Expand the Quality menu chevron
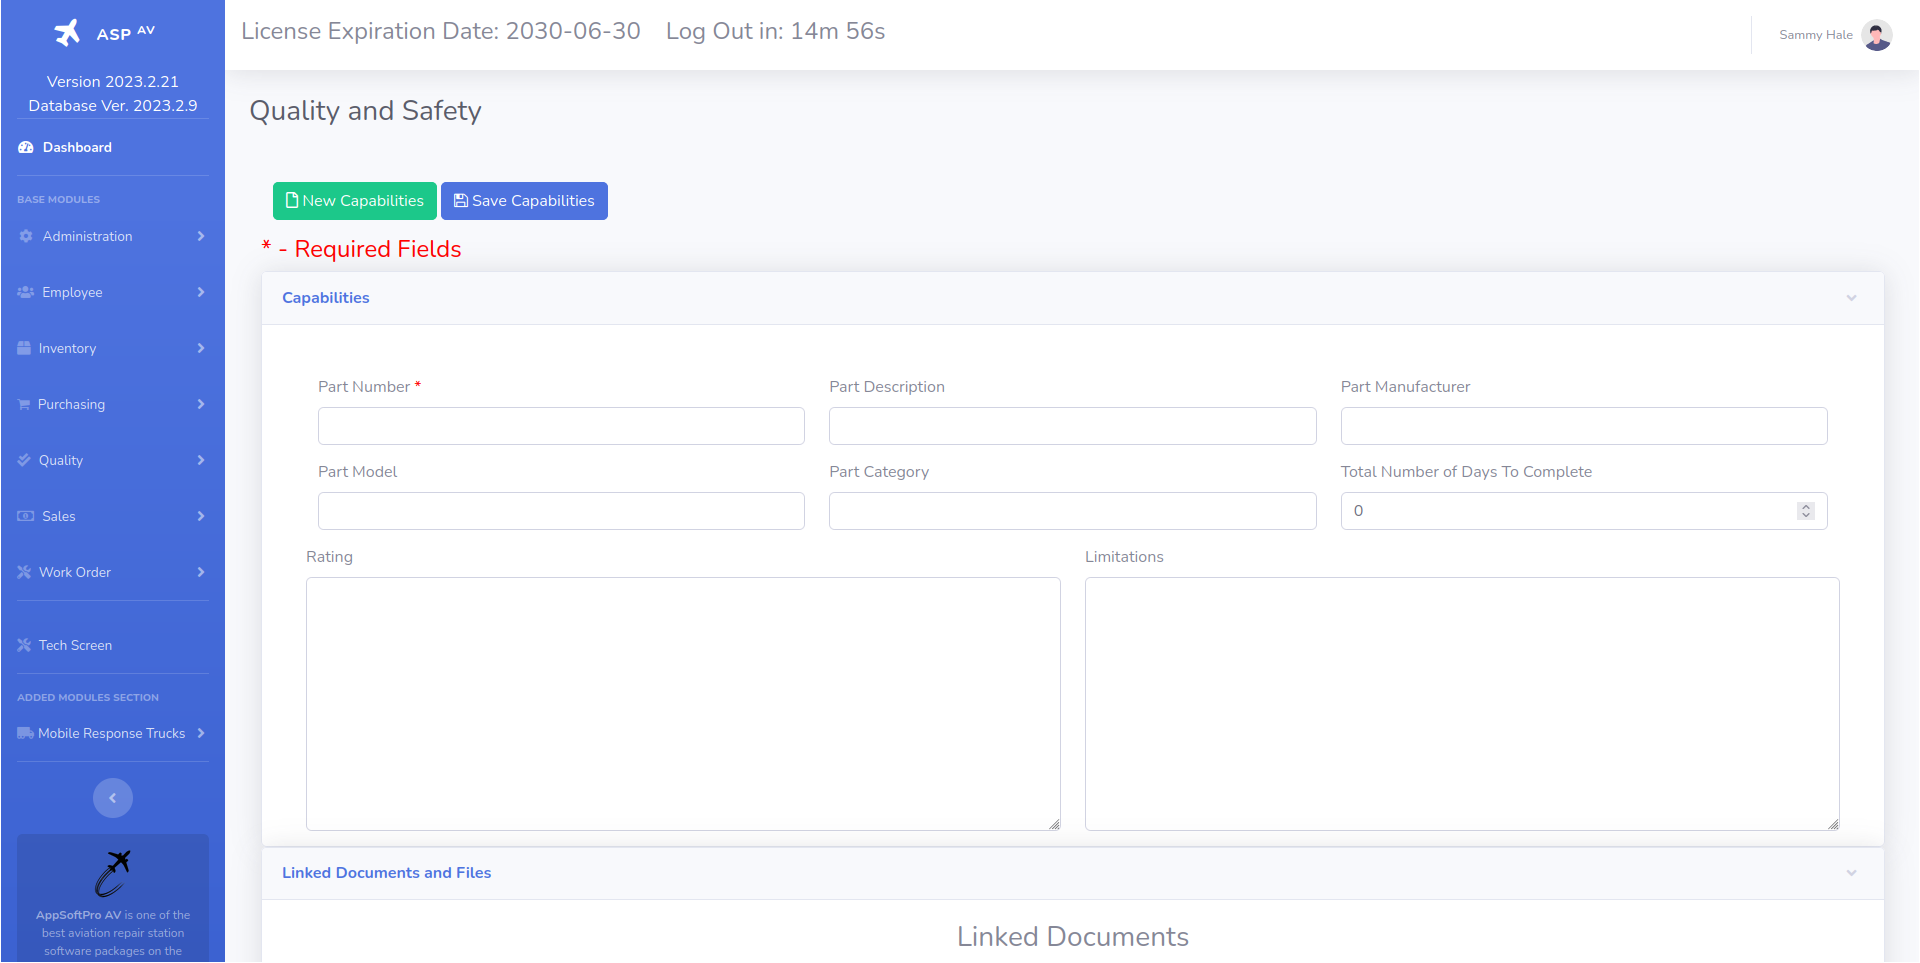 pyautogui.click(x=201, y=460)
